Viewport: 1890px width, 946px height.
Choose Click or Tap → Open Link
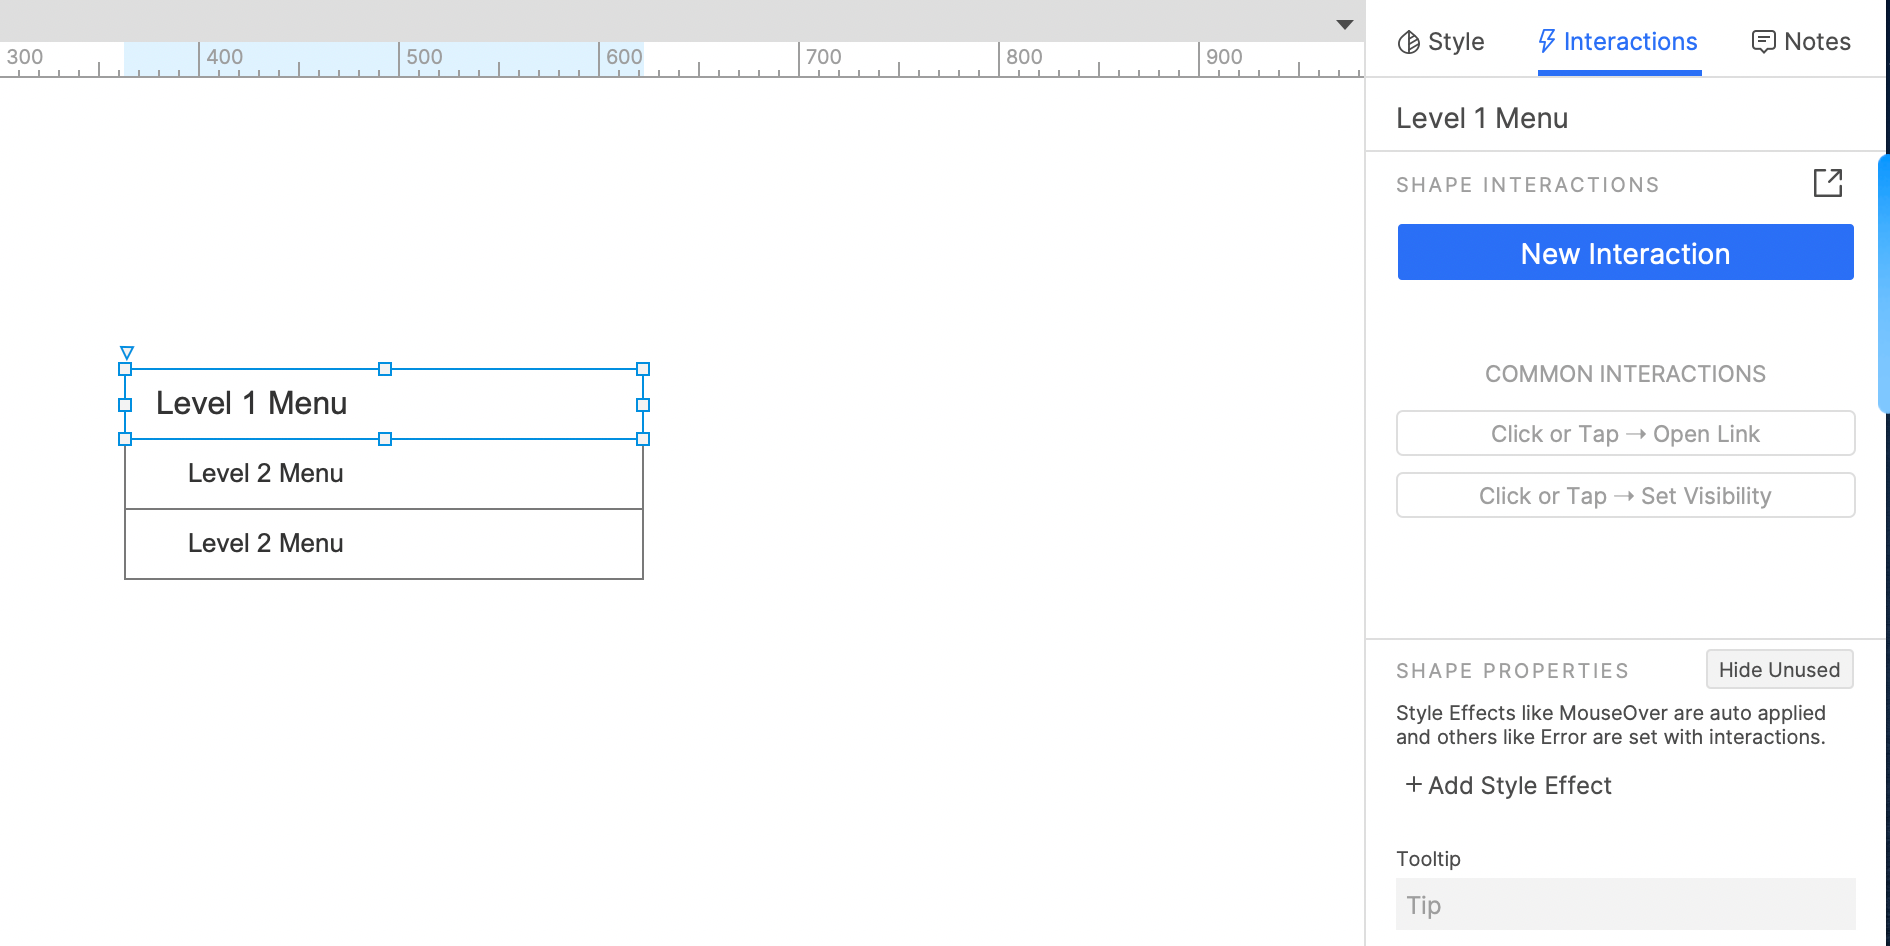tap(1625, 434)
